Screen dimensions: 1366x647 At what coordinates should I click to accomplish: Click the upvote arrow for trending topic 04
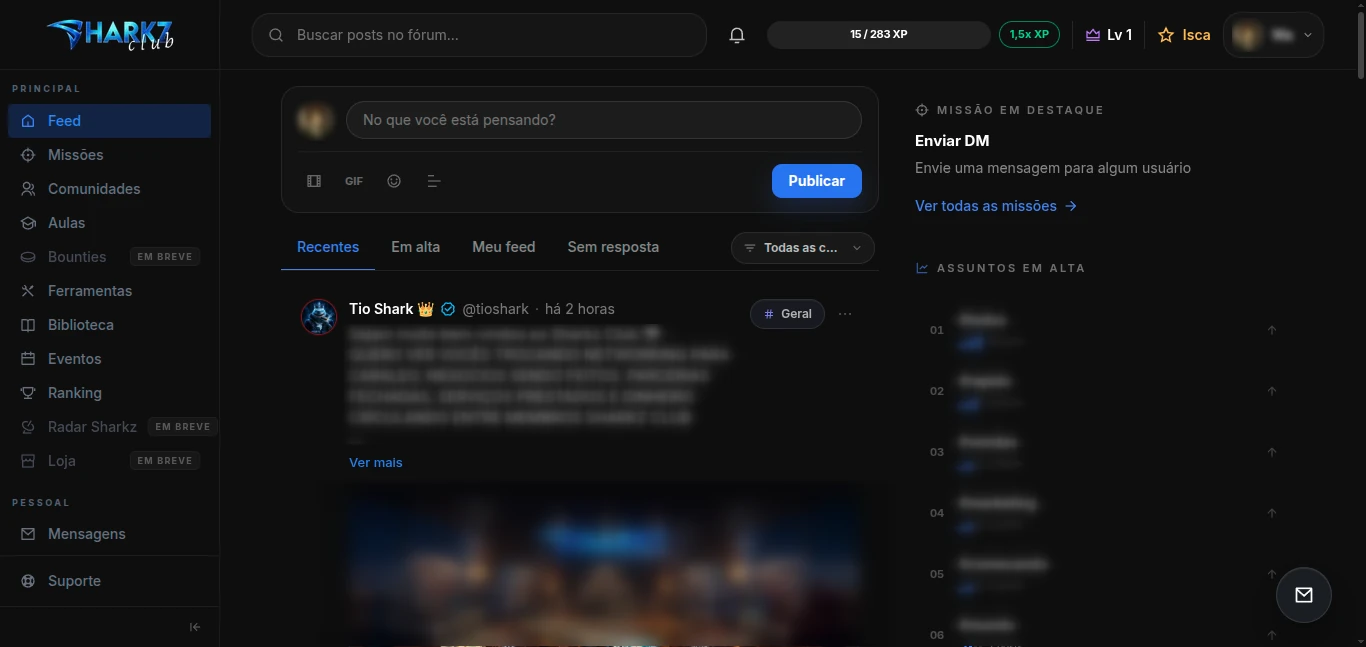click(1272, 513)
